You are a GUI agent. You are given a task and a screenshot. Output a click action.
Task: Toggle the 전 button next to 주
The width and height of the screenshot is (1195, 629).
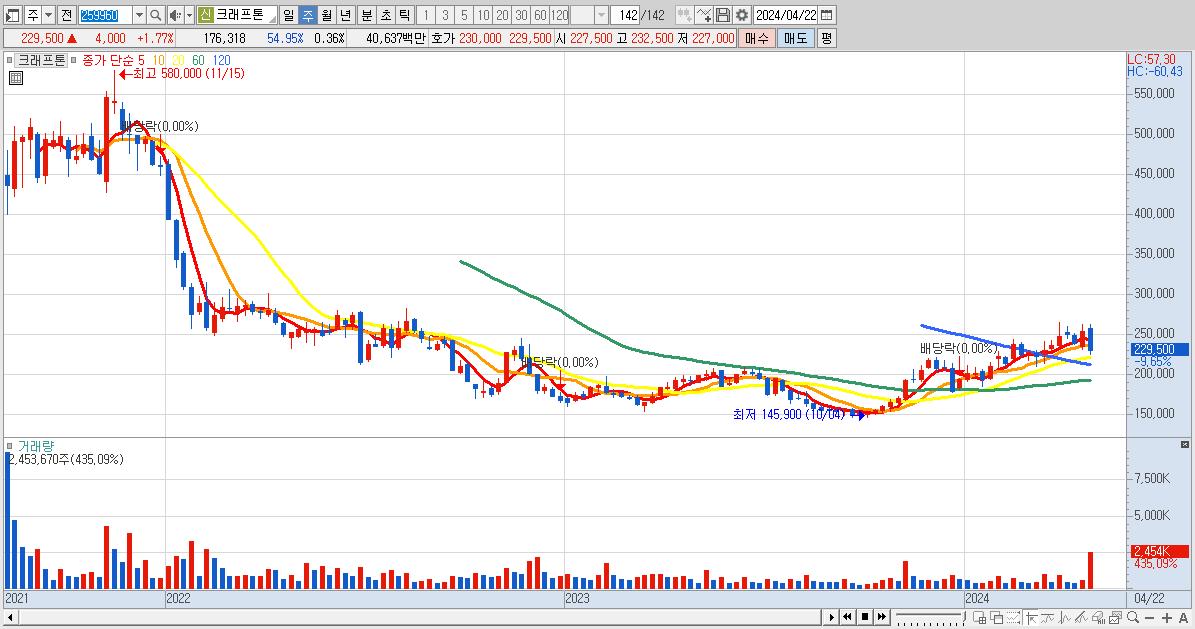[x=66, y=15]
